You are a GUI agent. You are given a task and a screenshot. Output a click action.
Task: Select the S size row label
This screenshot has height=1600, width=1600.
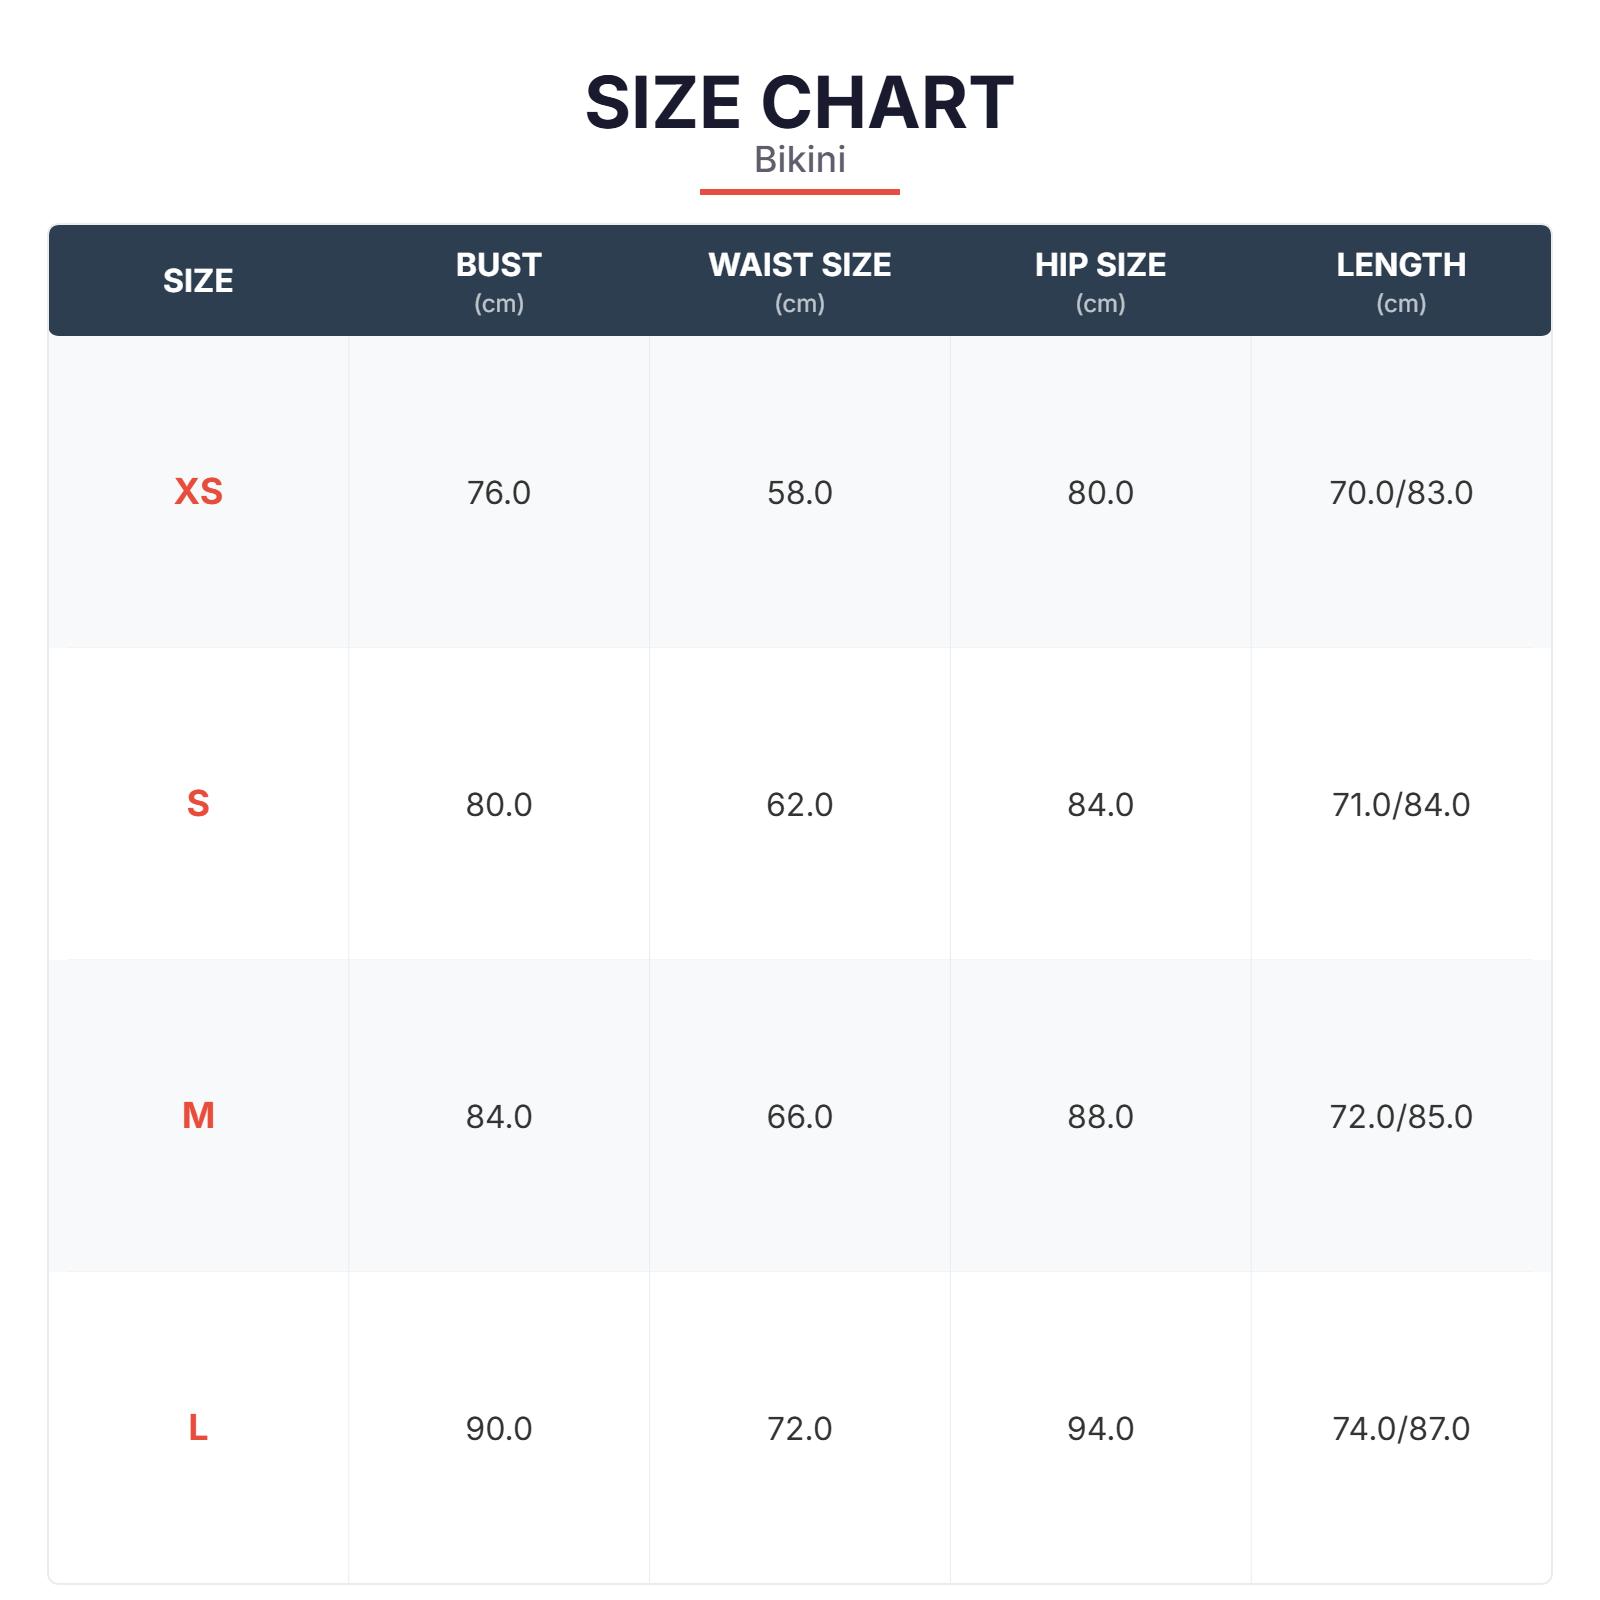(x=198, y=804)
